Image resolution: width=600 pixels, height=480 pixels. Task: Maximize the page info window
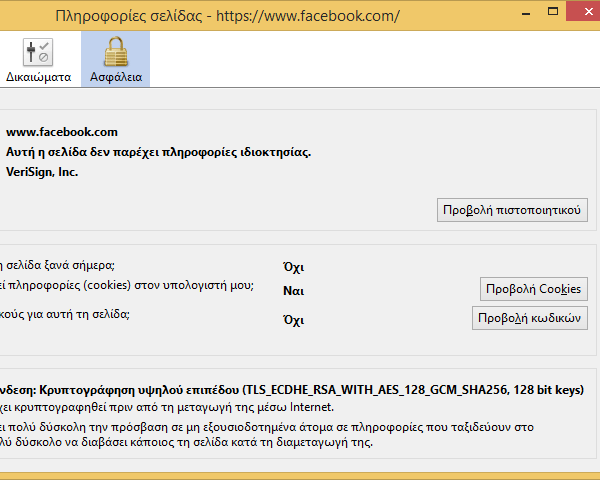pos(553,11)
